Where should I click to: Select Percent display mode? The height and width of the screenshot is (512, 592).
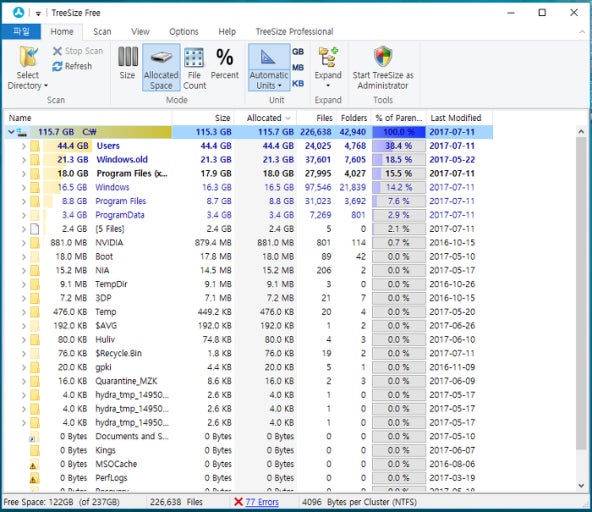[225, 63]
